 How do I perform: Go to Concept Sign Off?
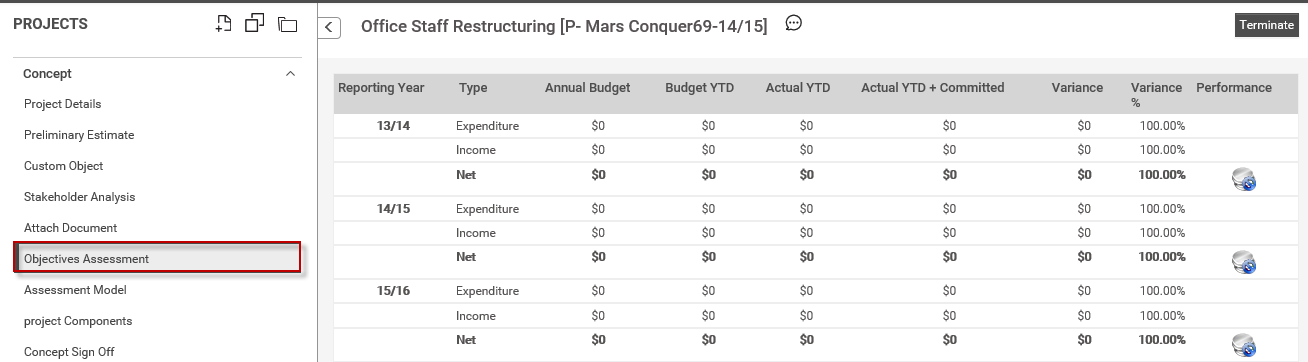pos(68,352)
